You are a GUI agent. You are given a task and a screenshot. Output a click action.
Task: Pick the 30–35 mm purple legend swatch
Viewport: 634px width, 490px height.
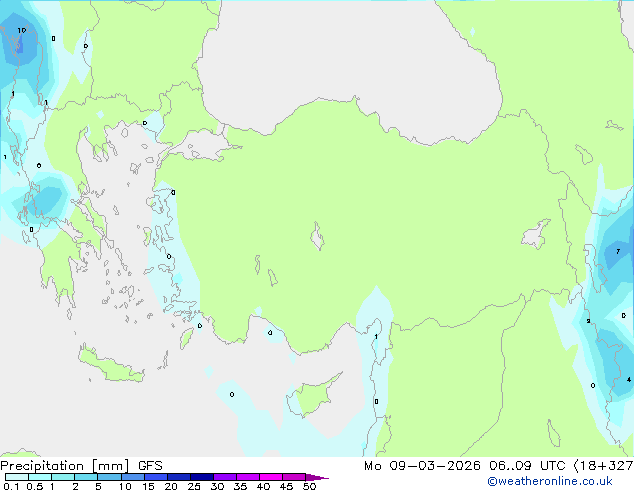(x=225, y=477)
